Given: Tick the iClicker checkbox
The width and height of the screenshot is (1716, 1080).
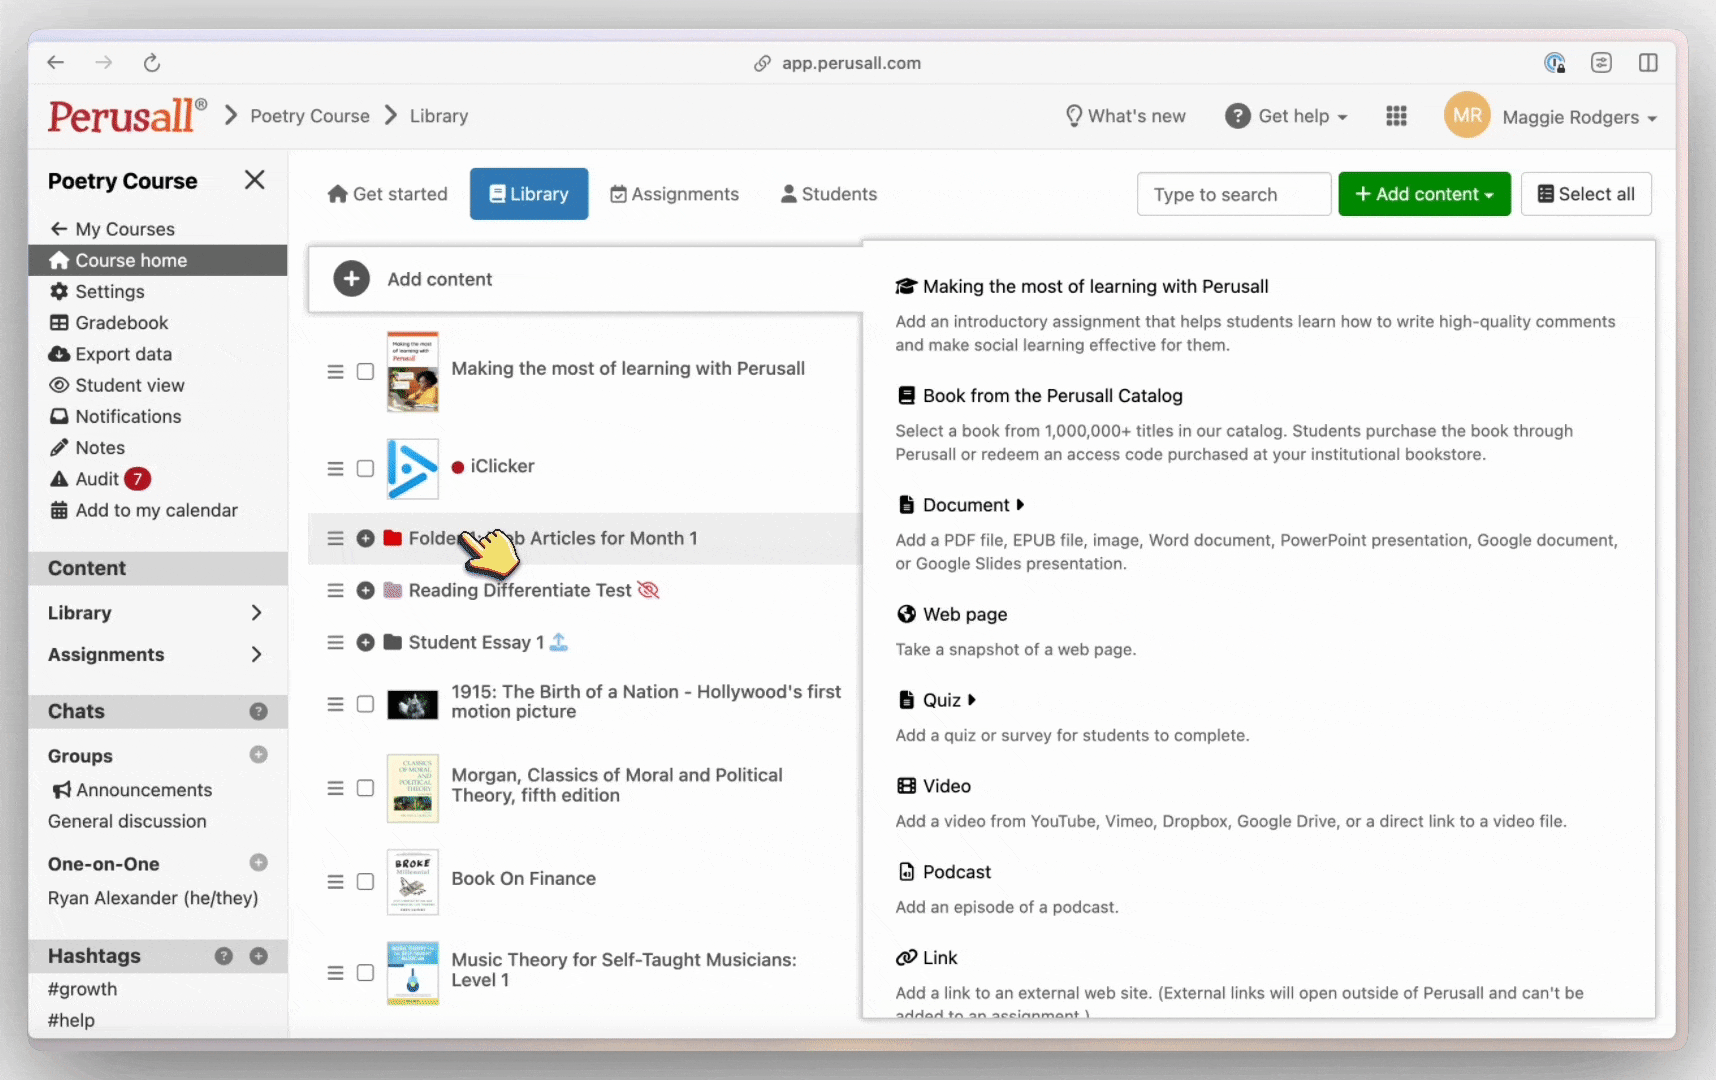Looking at the screenshot, I should tap(365, 468).
